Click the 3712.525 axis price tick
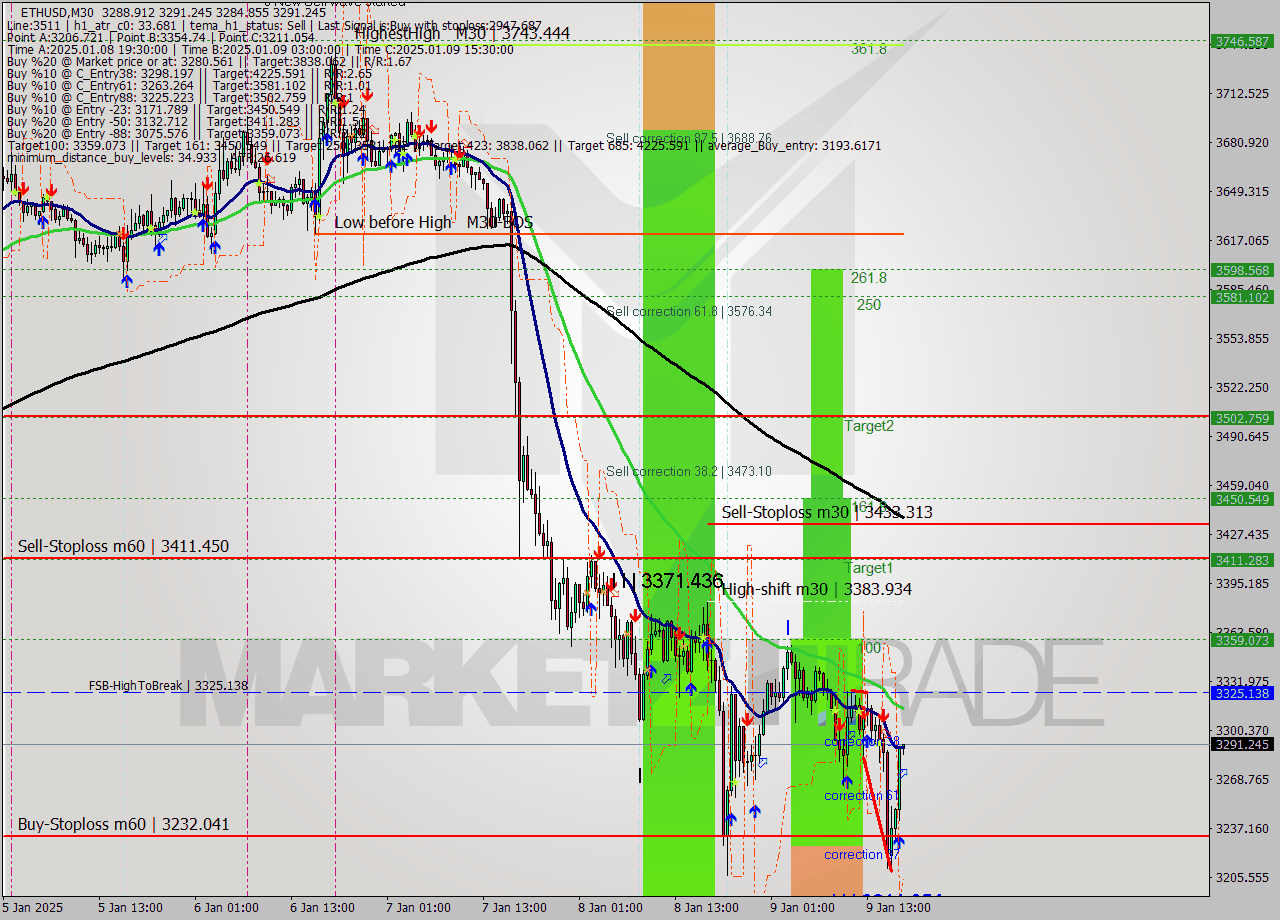 [1240, 93]
